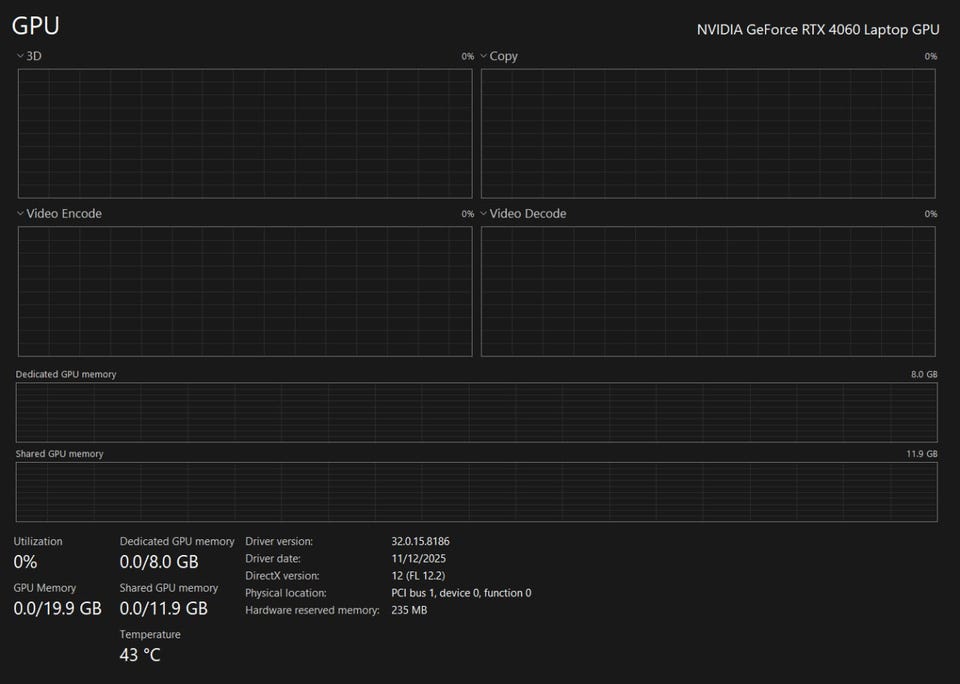Click the driver version number 32.0.15.8186
Image resolution: width=960 pixels, height=684 pixels.
[x=420, y=541]
